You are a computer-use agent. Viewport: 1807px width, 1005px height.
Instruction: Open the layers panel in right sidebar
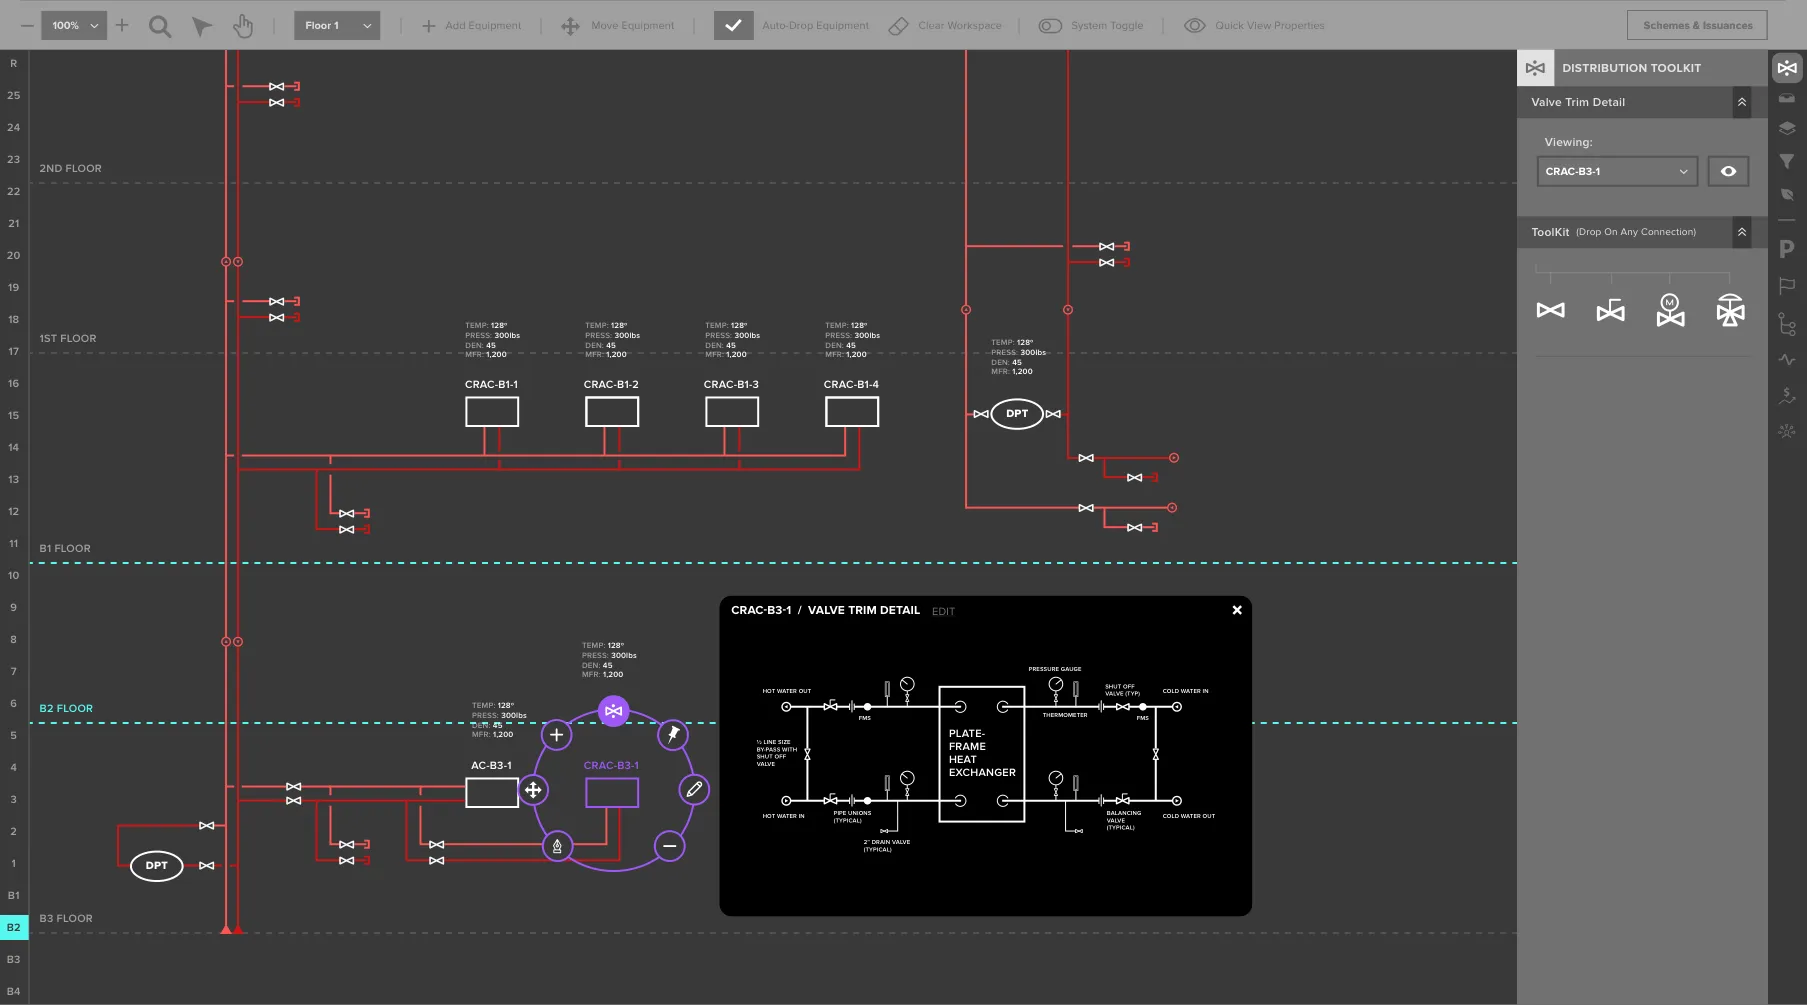tap(1787, 128)
